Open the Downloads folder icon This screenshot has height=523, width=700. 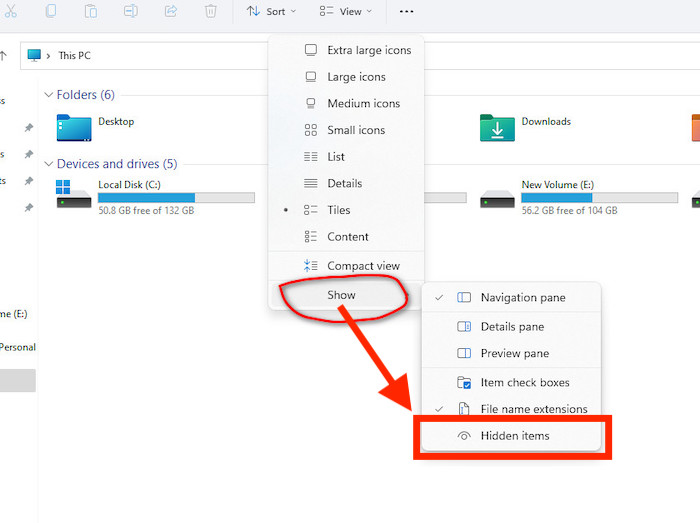[497, 128]
